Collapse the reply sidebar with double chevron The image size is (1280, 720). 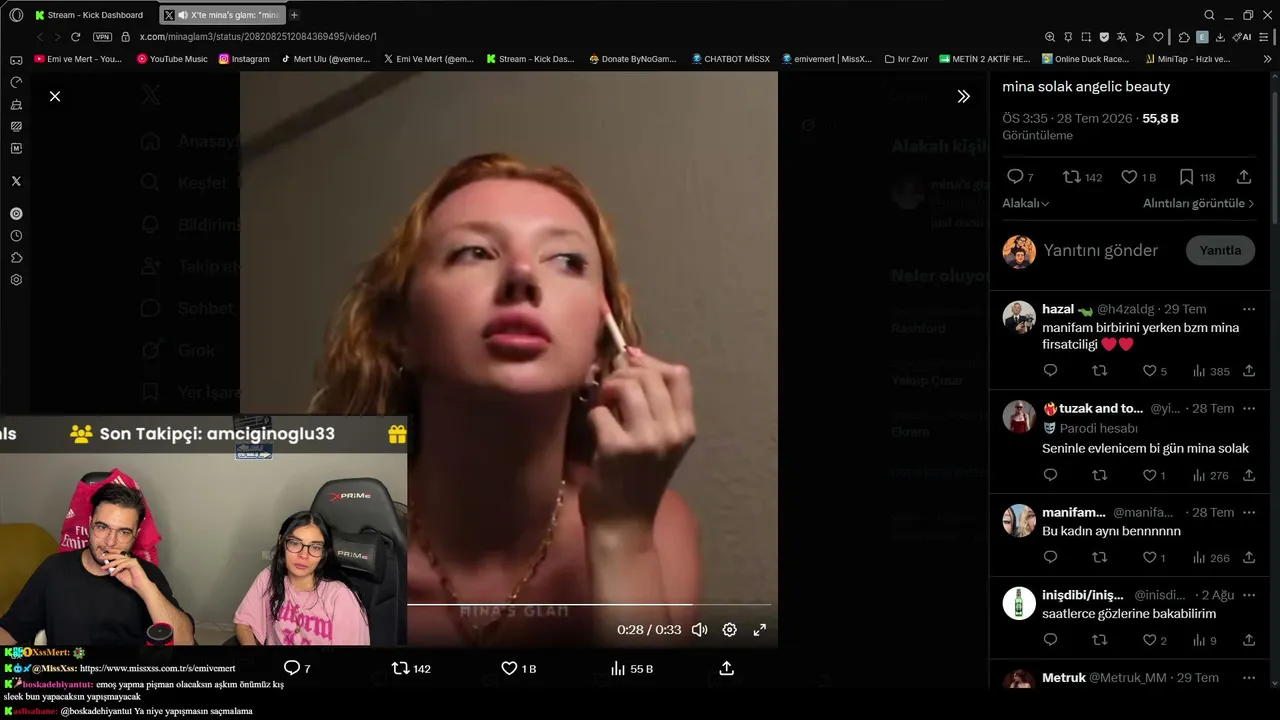tap(963, 96)
